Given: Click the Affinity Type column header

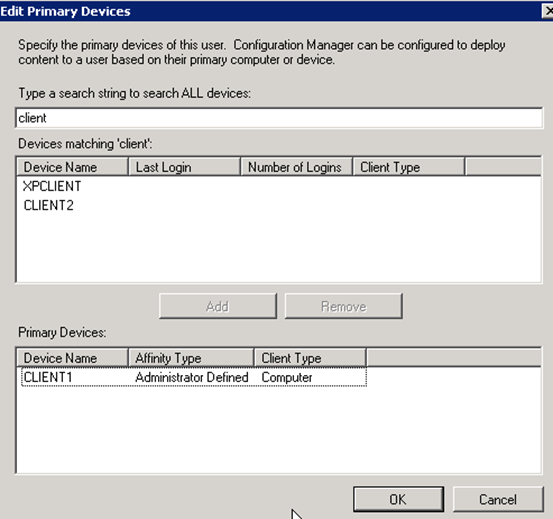Looking at the screenshot, I should 191,358.
